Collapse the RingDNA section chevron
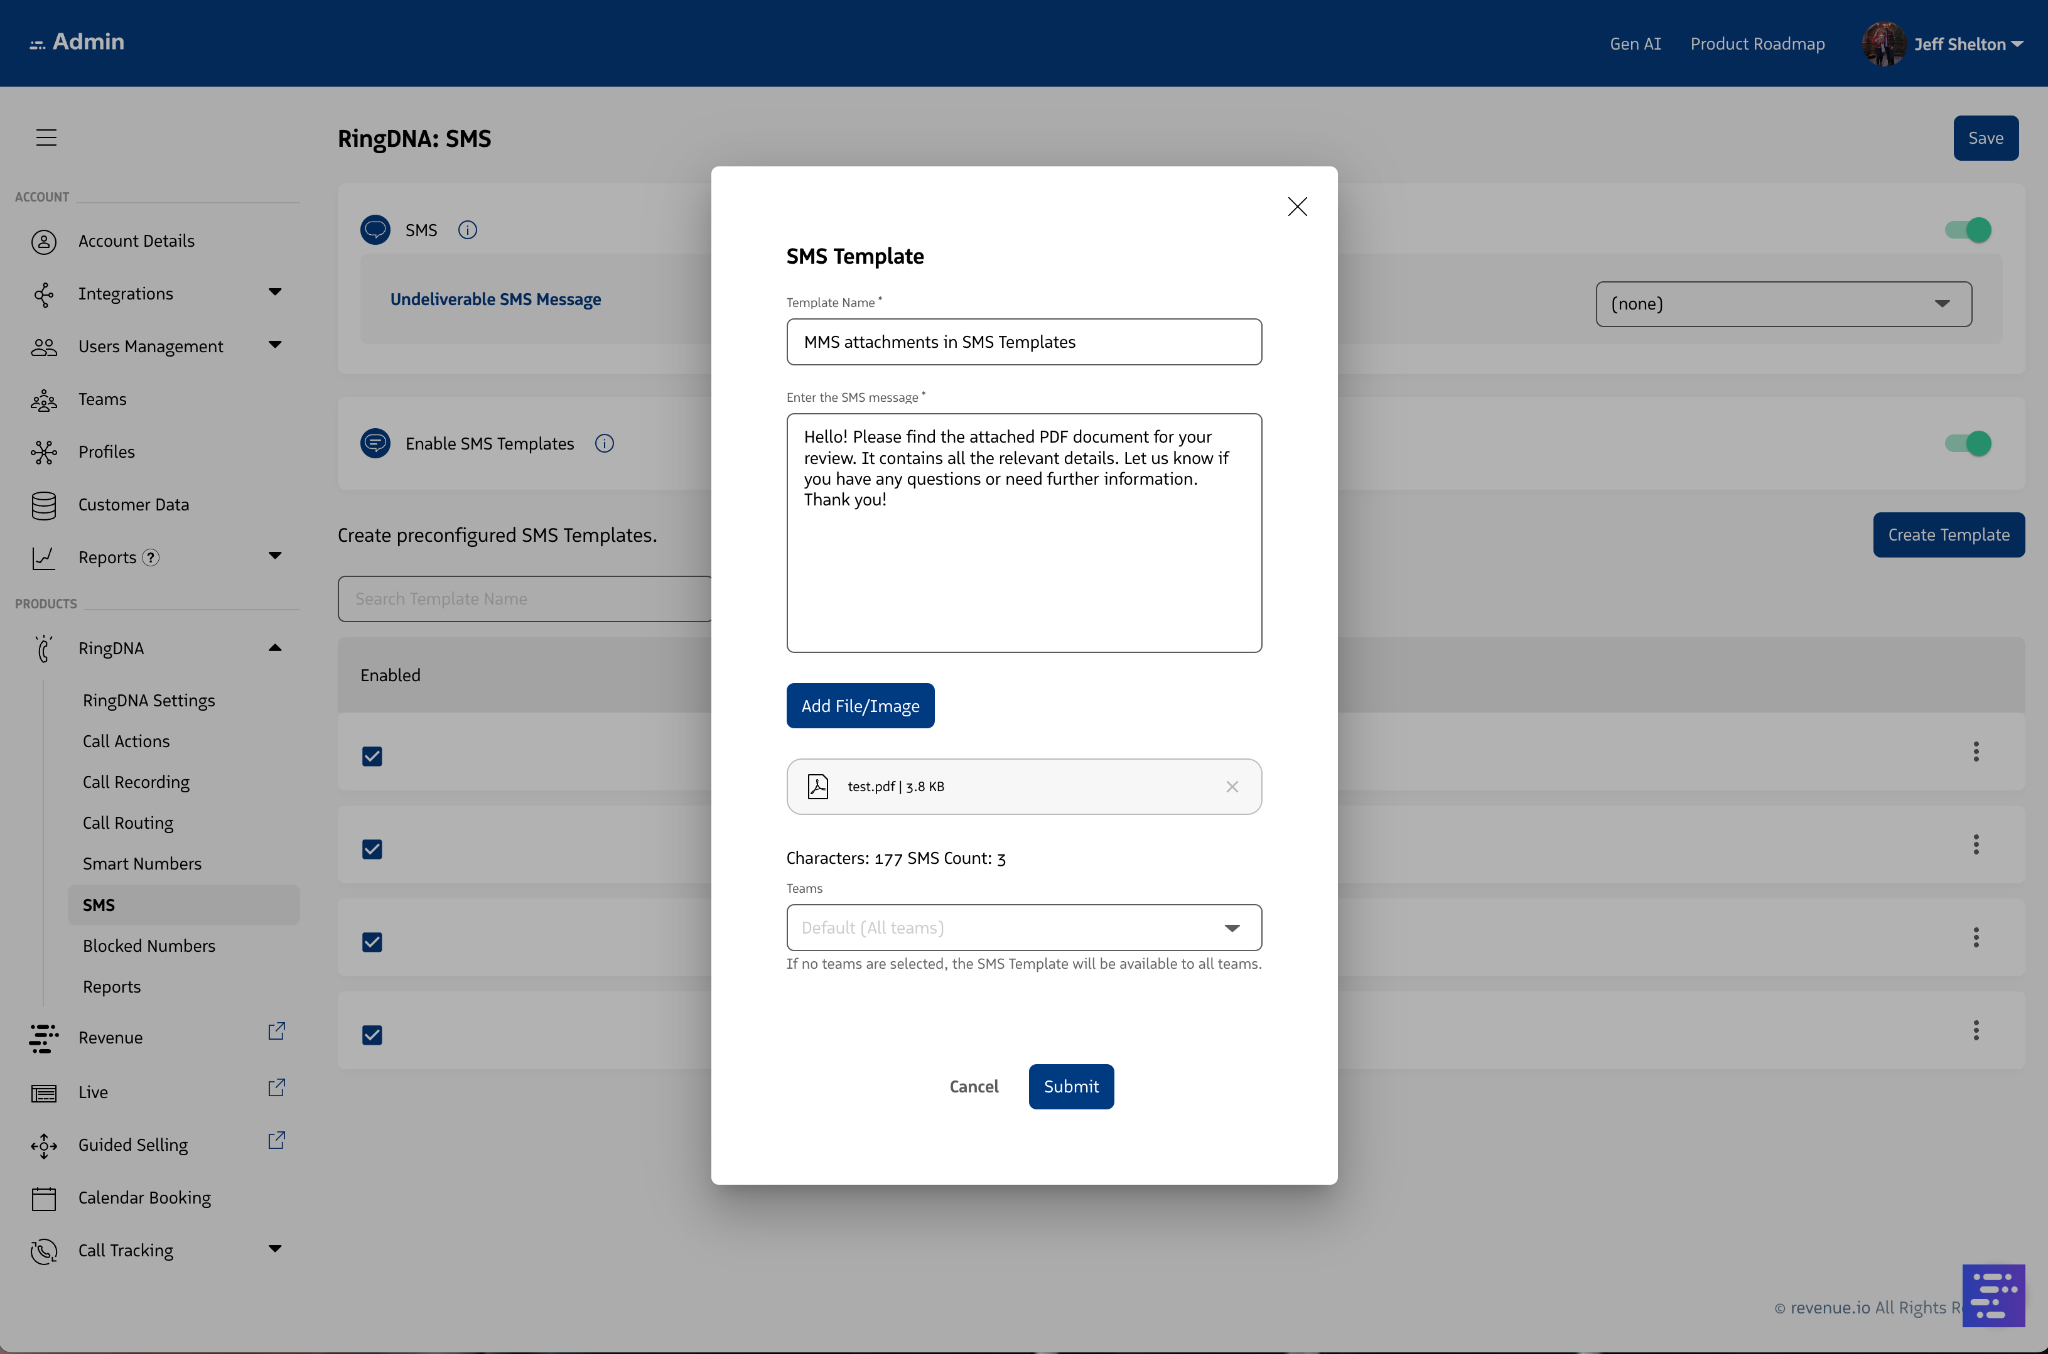 tap(274, 648)
